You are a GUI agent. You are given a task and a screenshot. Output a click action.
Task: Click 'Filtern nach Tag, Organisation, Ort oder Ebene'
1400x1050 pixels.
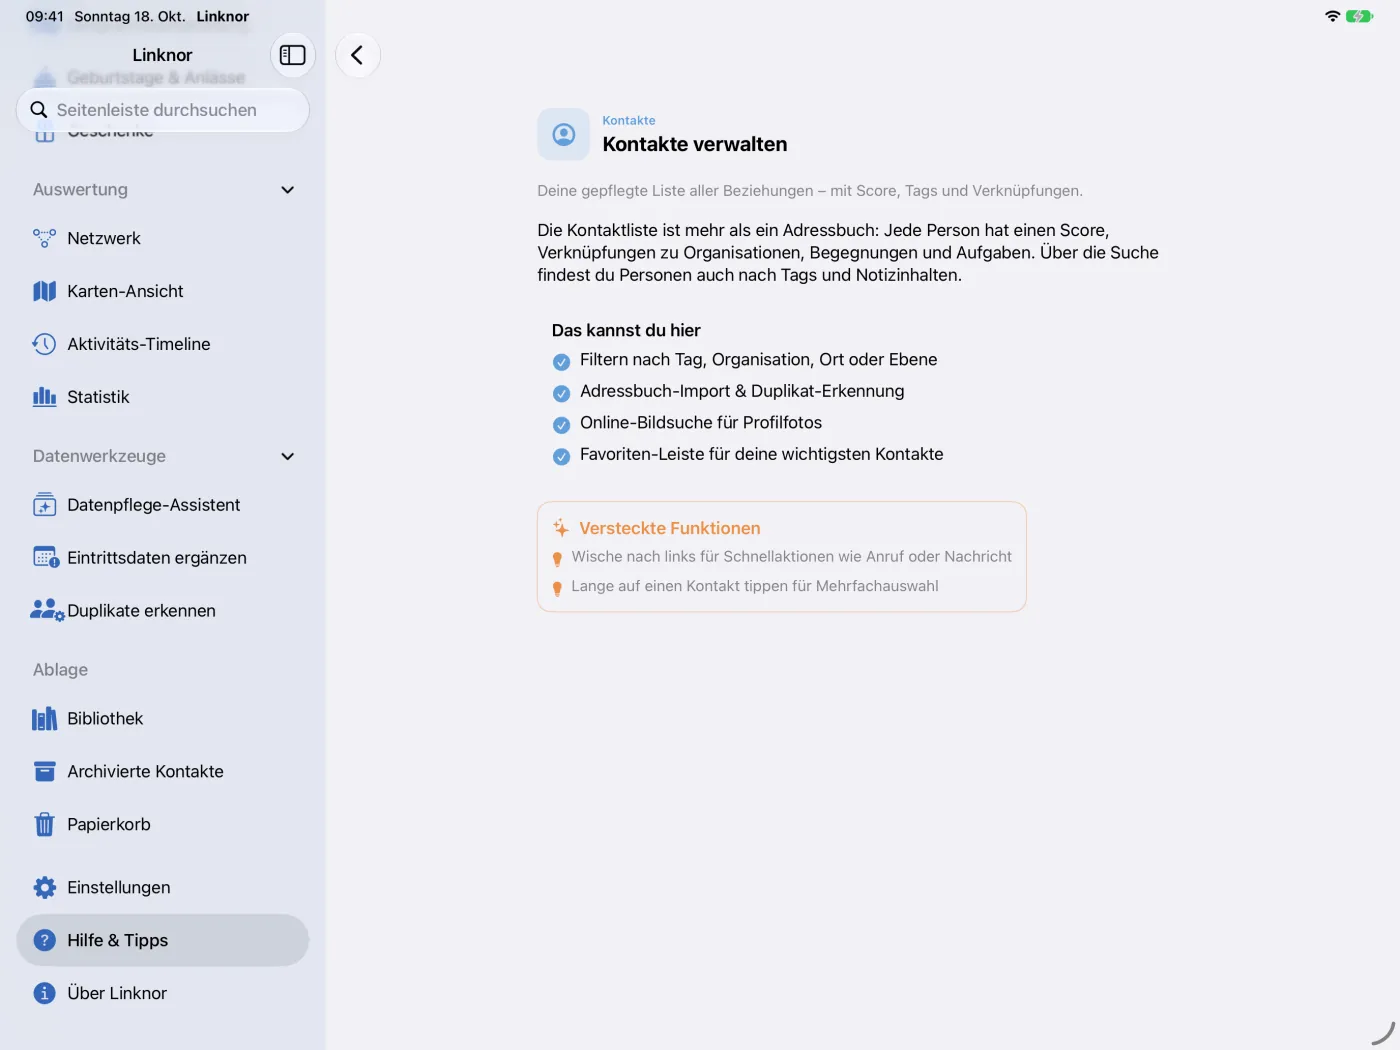(759, 360)
